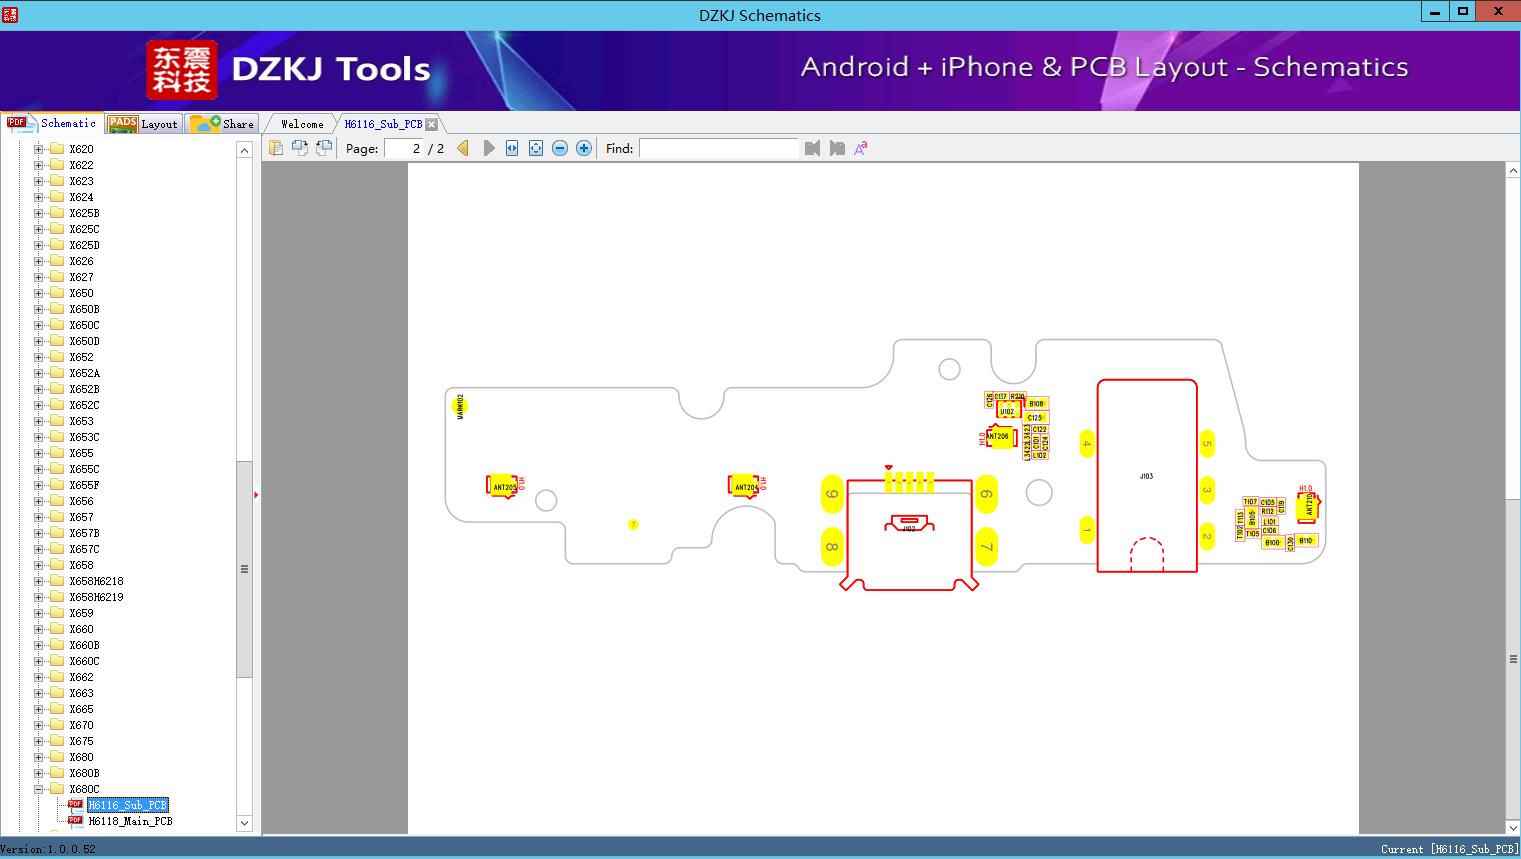Go to the previous page arrow
The image size is (1521, 859).
coord(463,148)
